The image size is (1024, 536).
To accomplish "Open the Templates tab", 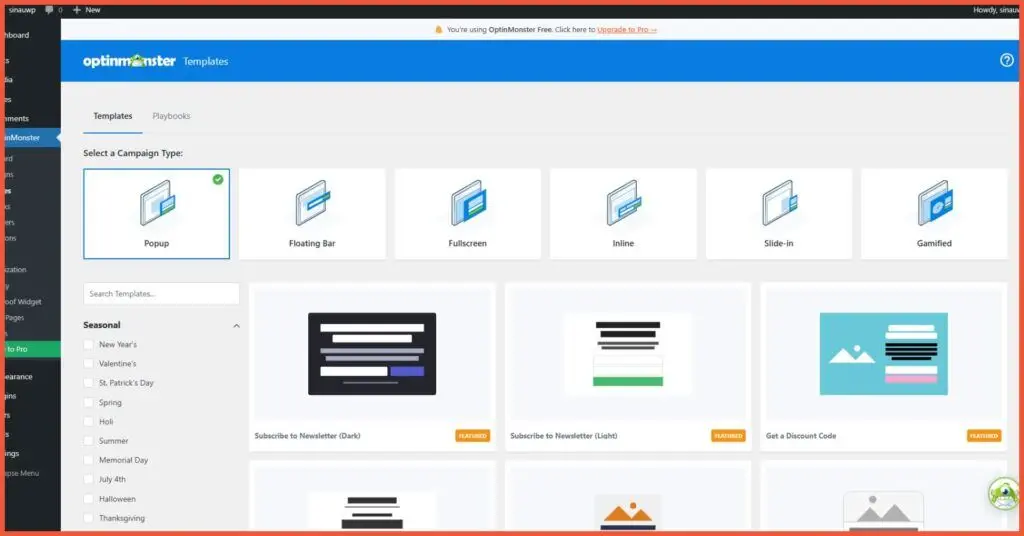I will [x=113, y=116].
